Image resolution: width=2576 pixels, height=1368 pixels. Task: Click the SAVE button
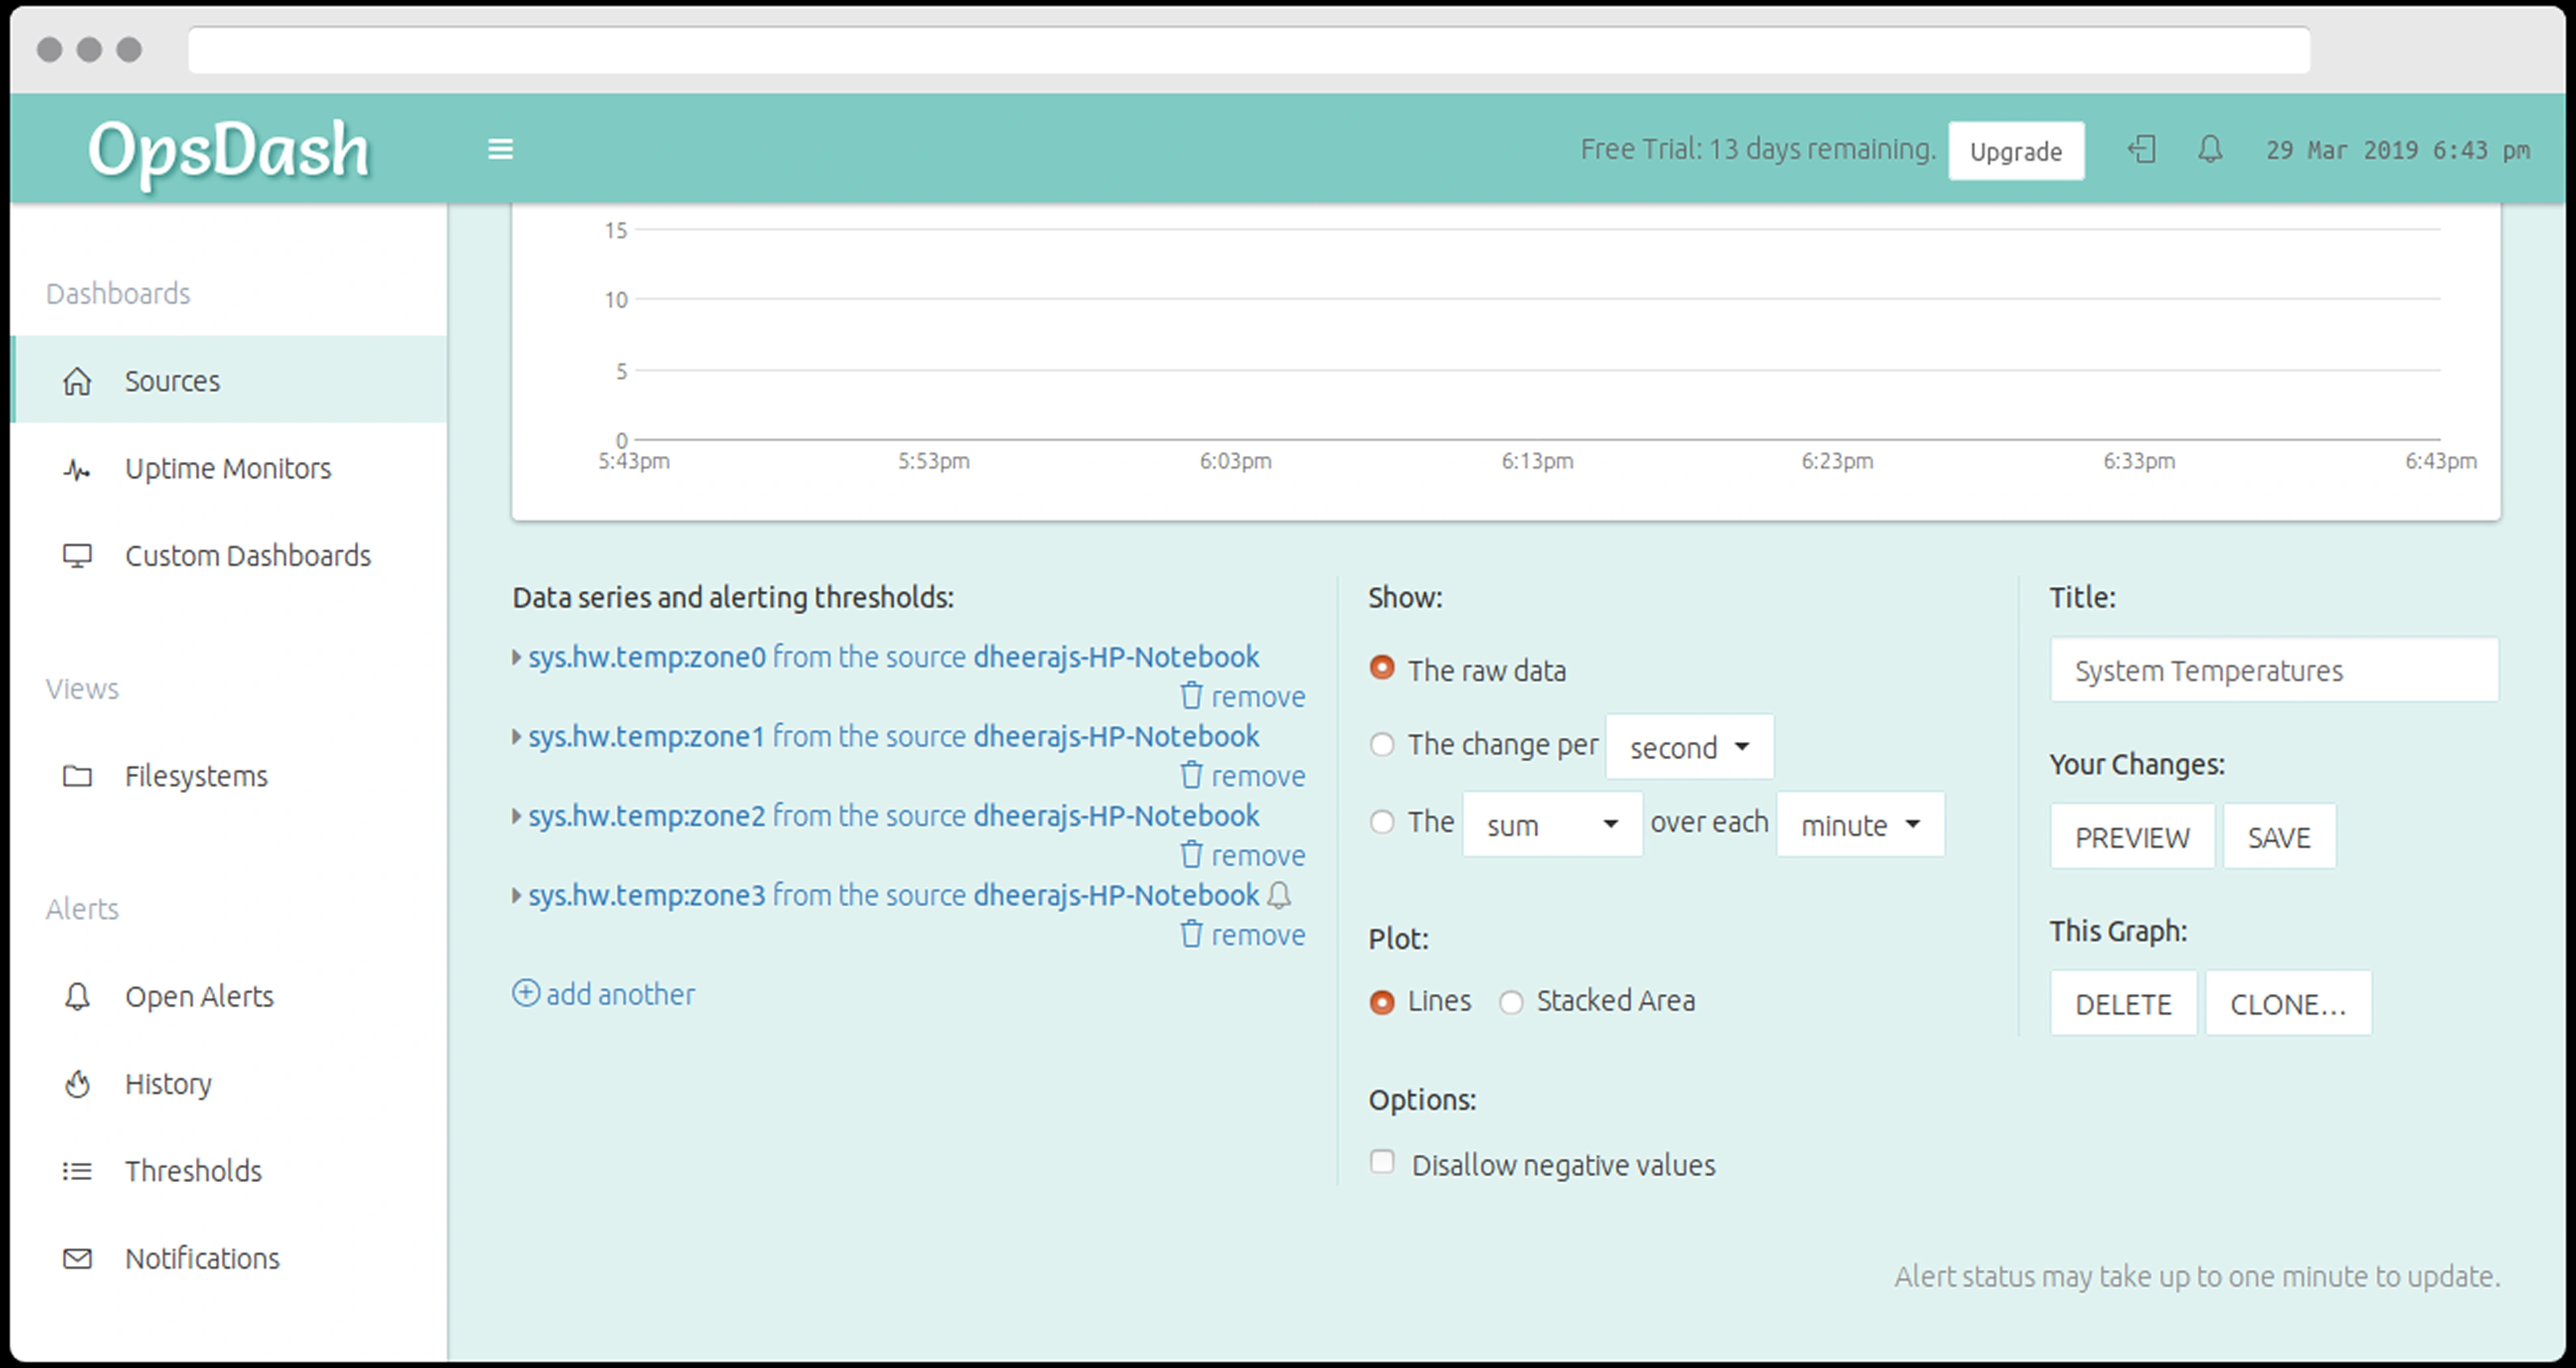pyautogui.click(x=2278, y=837)
